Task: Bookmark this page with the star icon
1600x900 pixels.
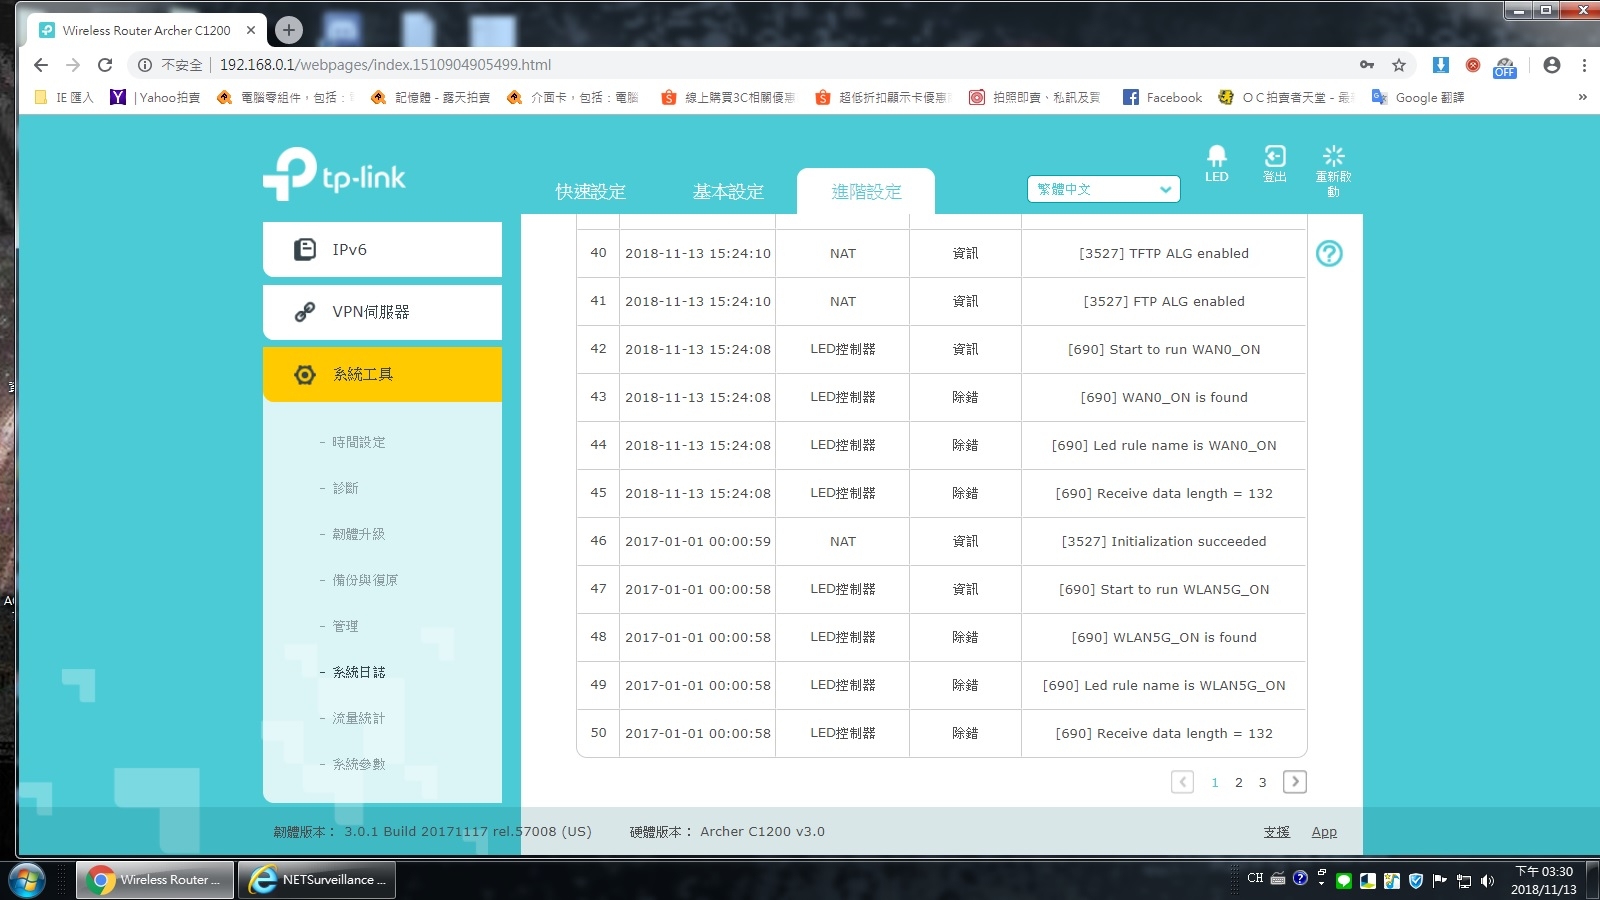Action: pyautogui.click(x=1399, y=65)
